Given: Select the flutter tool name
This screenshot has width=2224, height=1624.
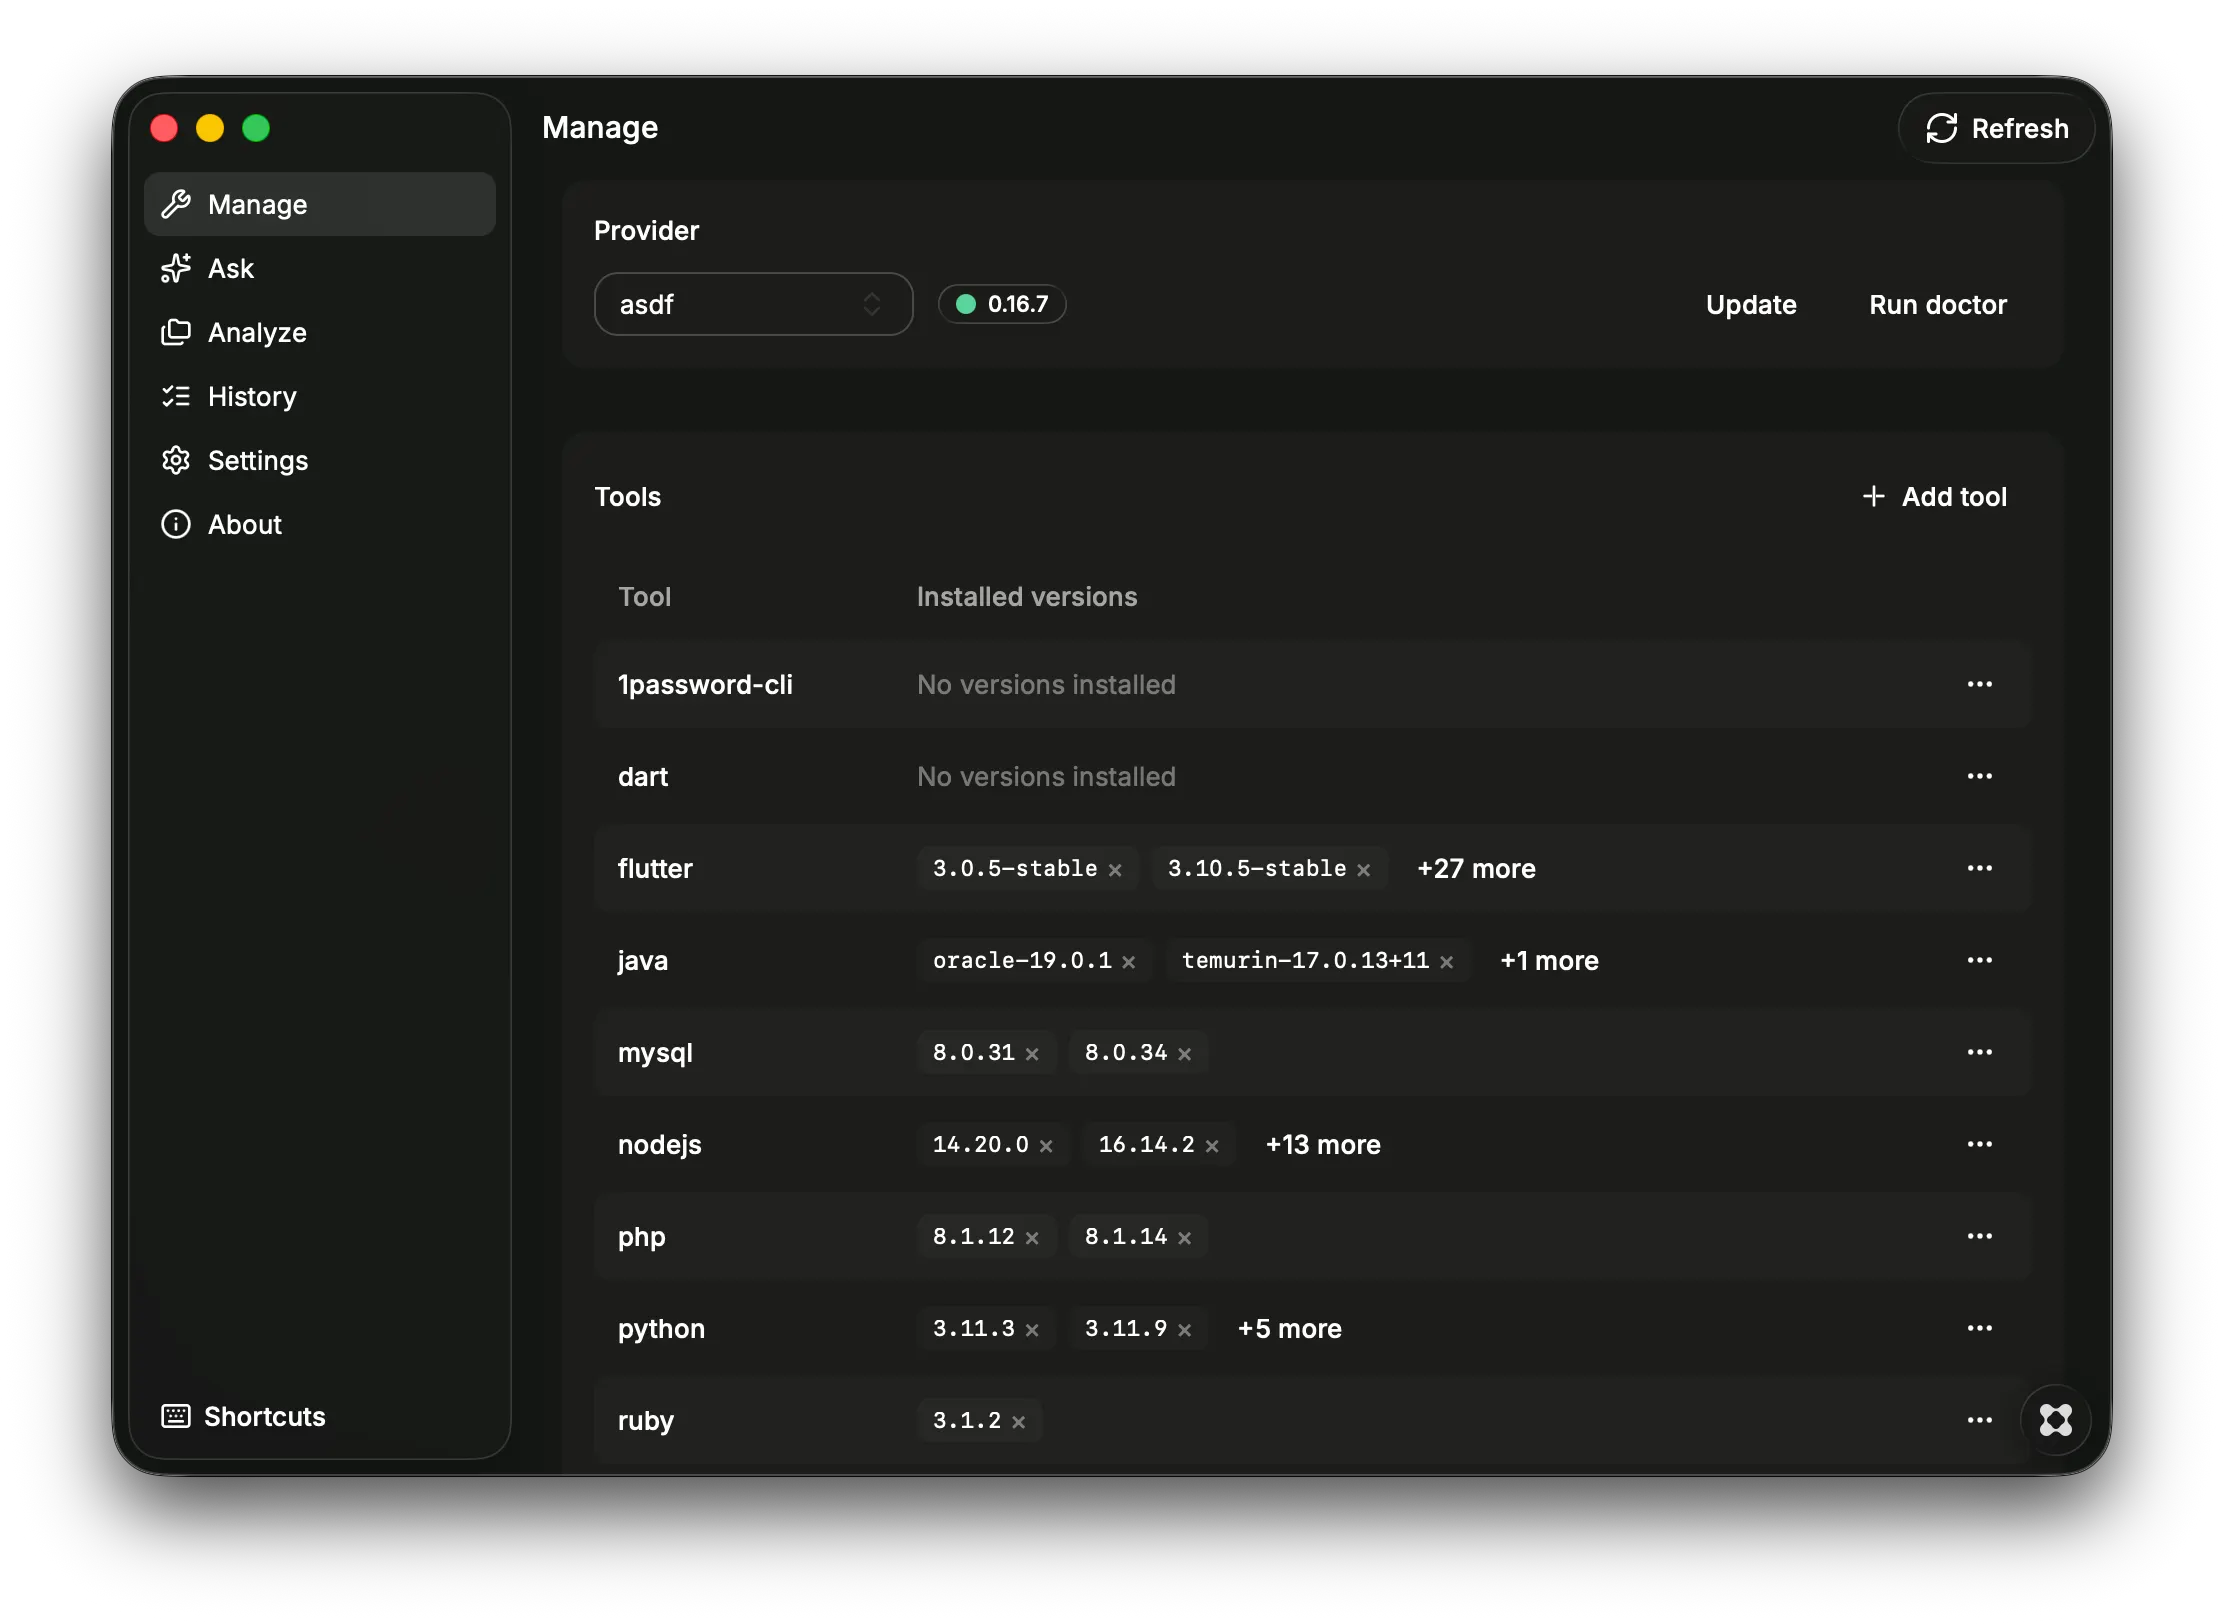Looking at the screenshot, I should coord(655,868).
